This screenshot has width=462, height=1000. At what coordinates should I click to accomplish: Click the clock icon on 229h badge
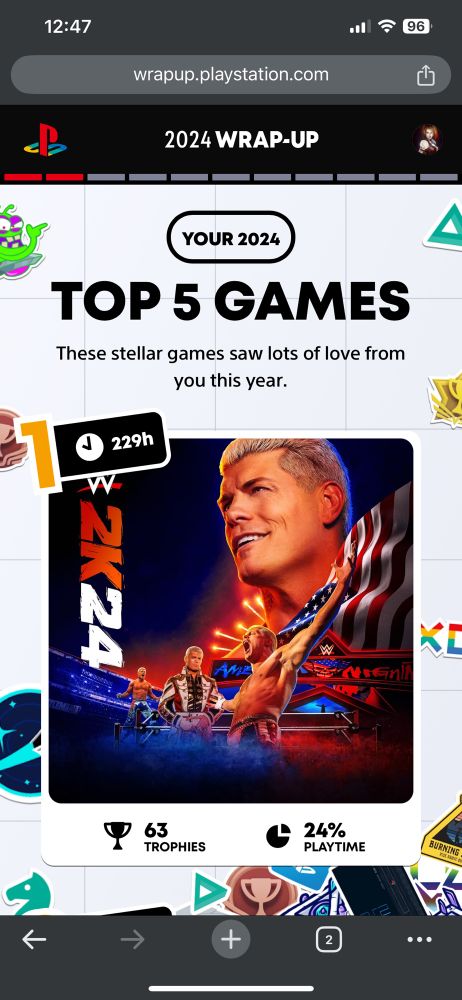click(x=89, y=447)
